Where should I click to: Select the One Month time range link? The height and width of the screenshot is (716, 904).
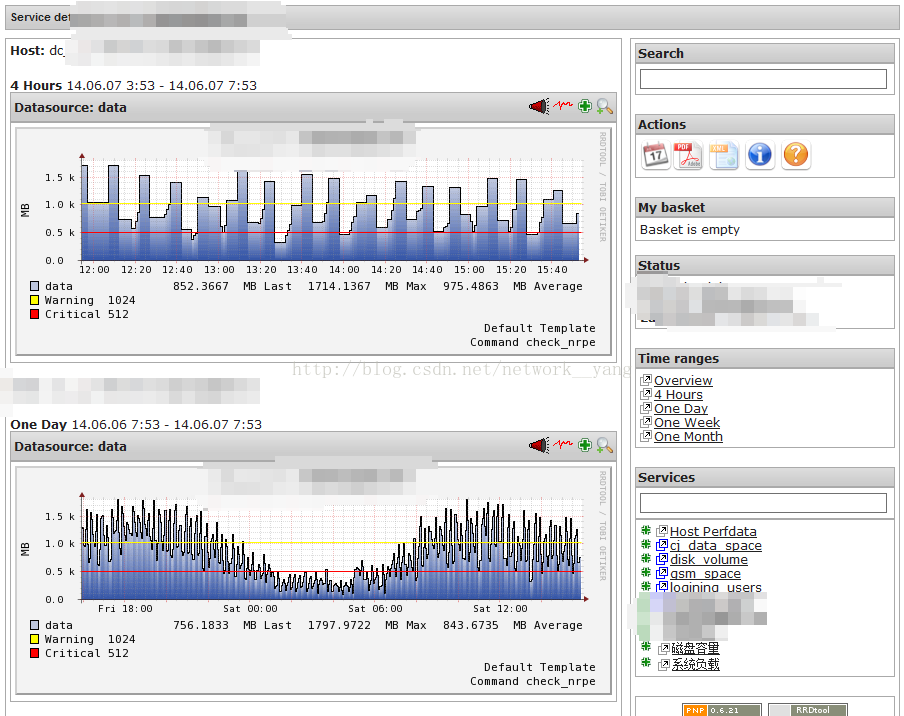pos(688,436)
